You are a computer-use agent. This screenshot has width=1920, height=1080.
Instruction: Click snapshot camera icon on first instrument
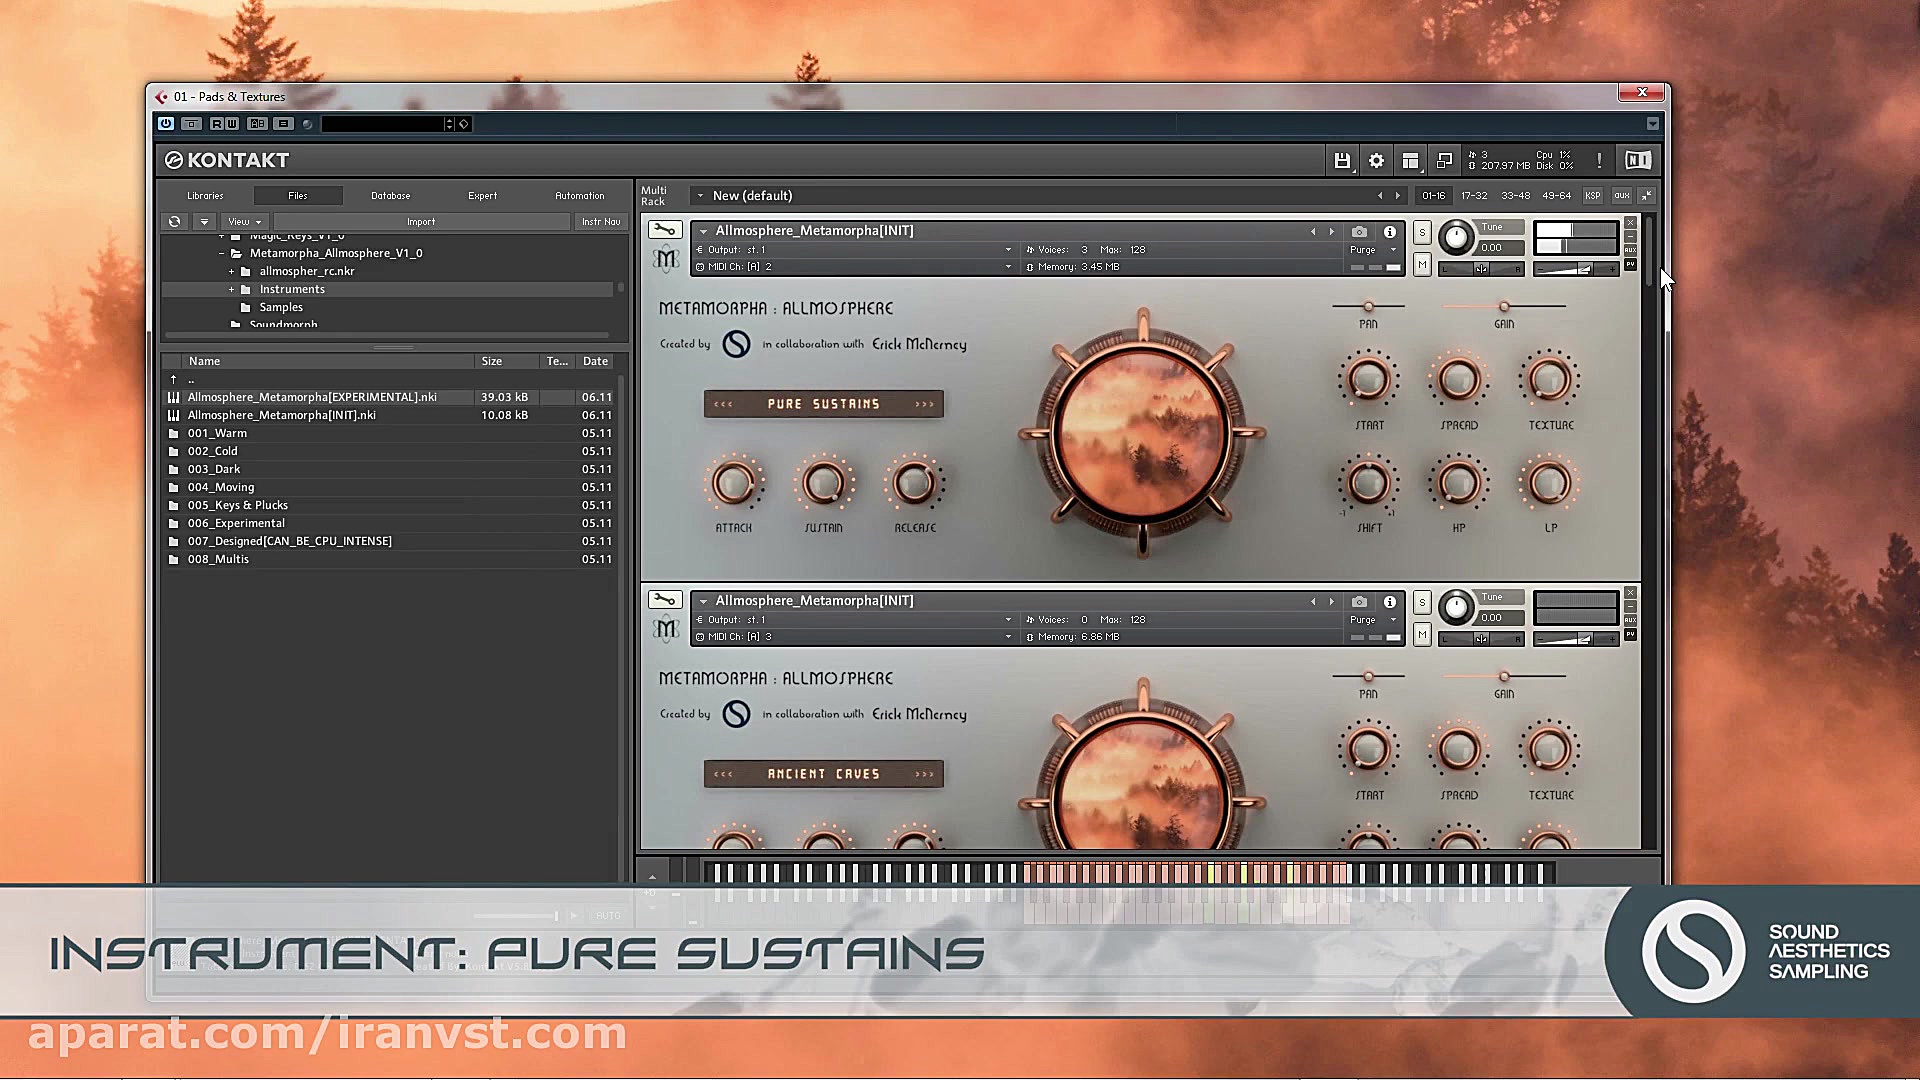pyautogui.click(x=1359, y=231)
